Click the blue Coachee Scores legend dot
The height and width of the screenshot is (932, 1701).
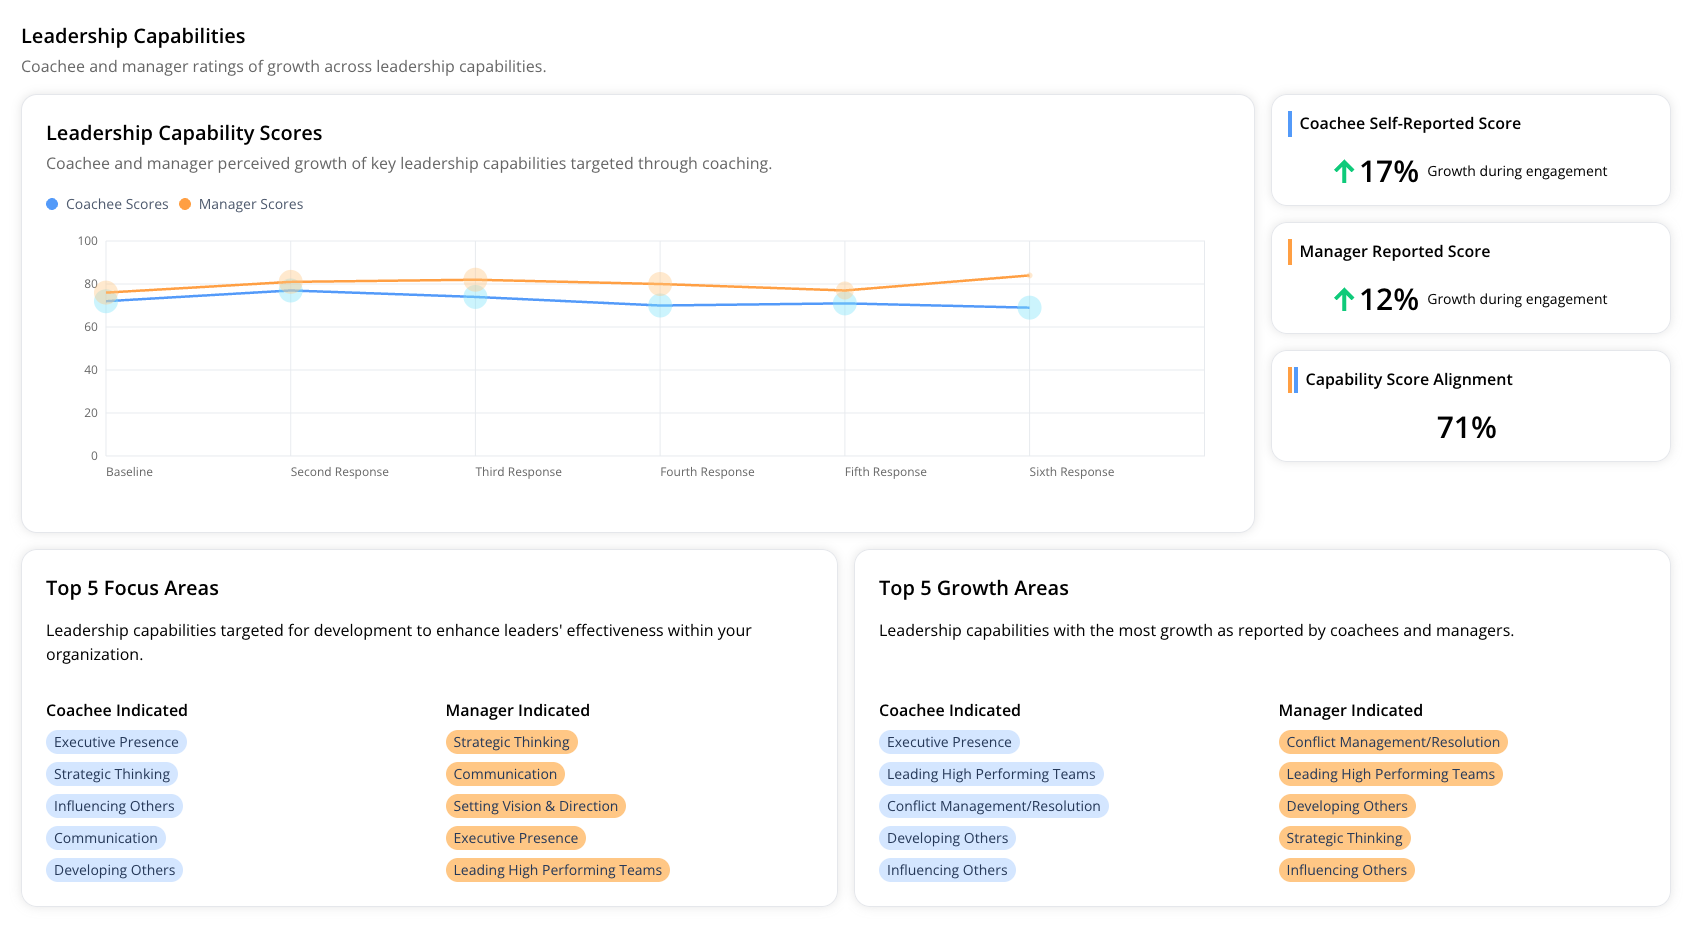[x=52, y=204]
